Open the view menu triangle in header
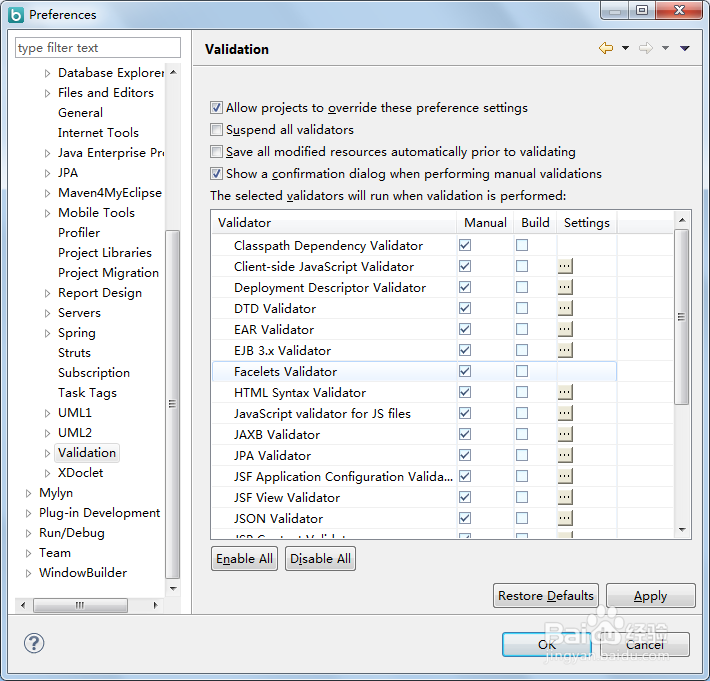The width and height of the screenshot is (710, 681). [x=685, y=48]
